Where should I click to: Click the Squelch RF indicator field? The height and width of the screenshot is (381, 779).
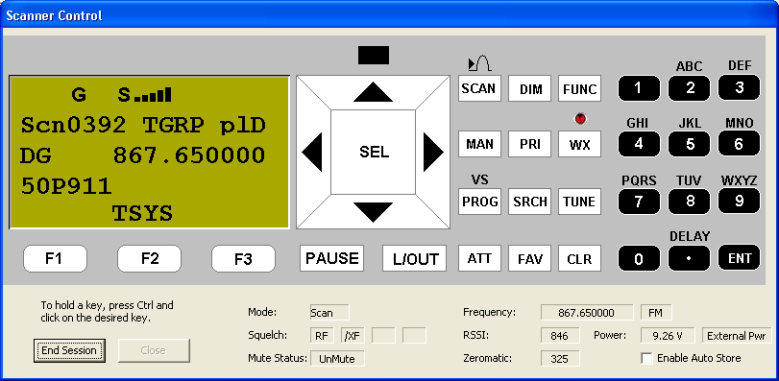click(x=321, y=336)
